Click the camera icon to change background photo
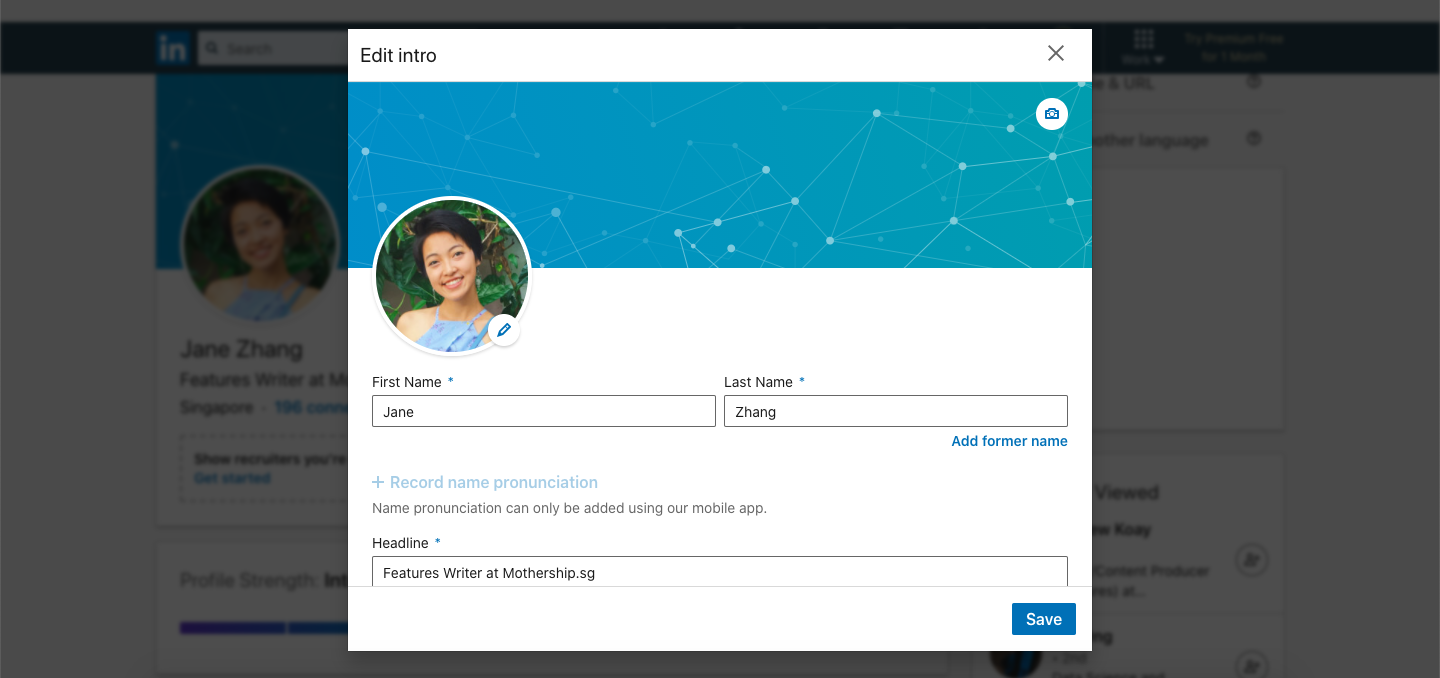Image resolution: width=1440 pixels, height=678 pixels. (1052, 114)
